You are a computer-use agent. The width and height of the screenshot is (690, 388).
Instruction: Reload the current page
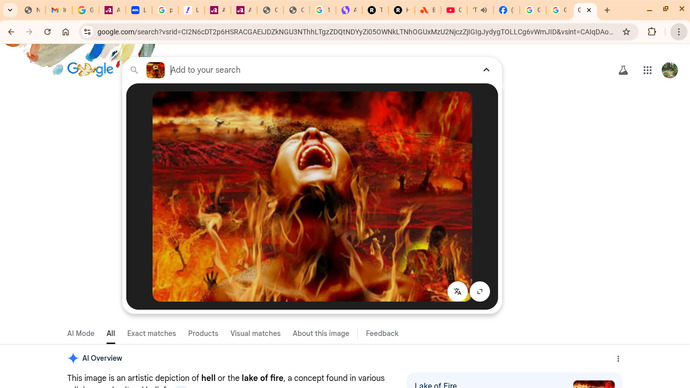47,32
